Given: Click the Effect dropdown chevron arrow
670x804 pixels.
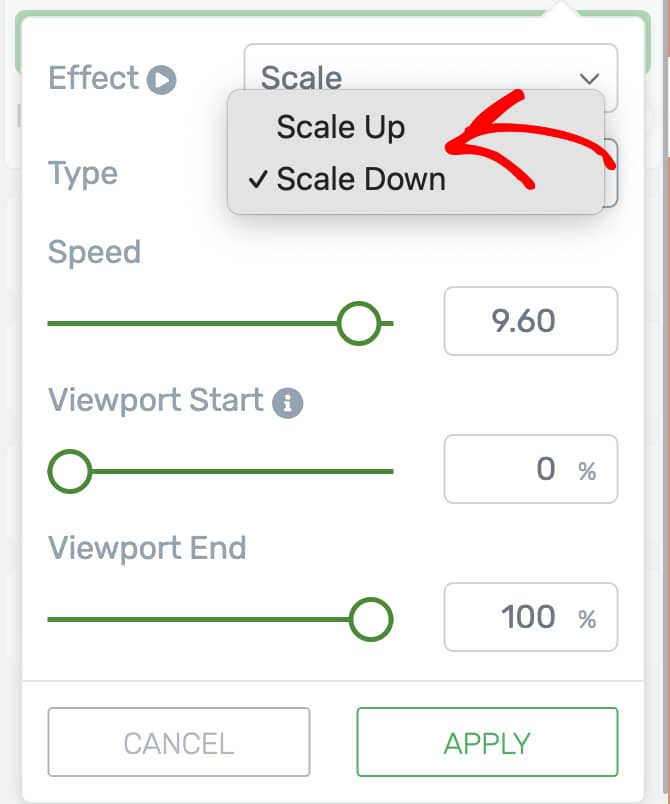Looking at the screenshot, I should click(x=590, y=78).
